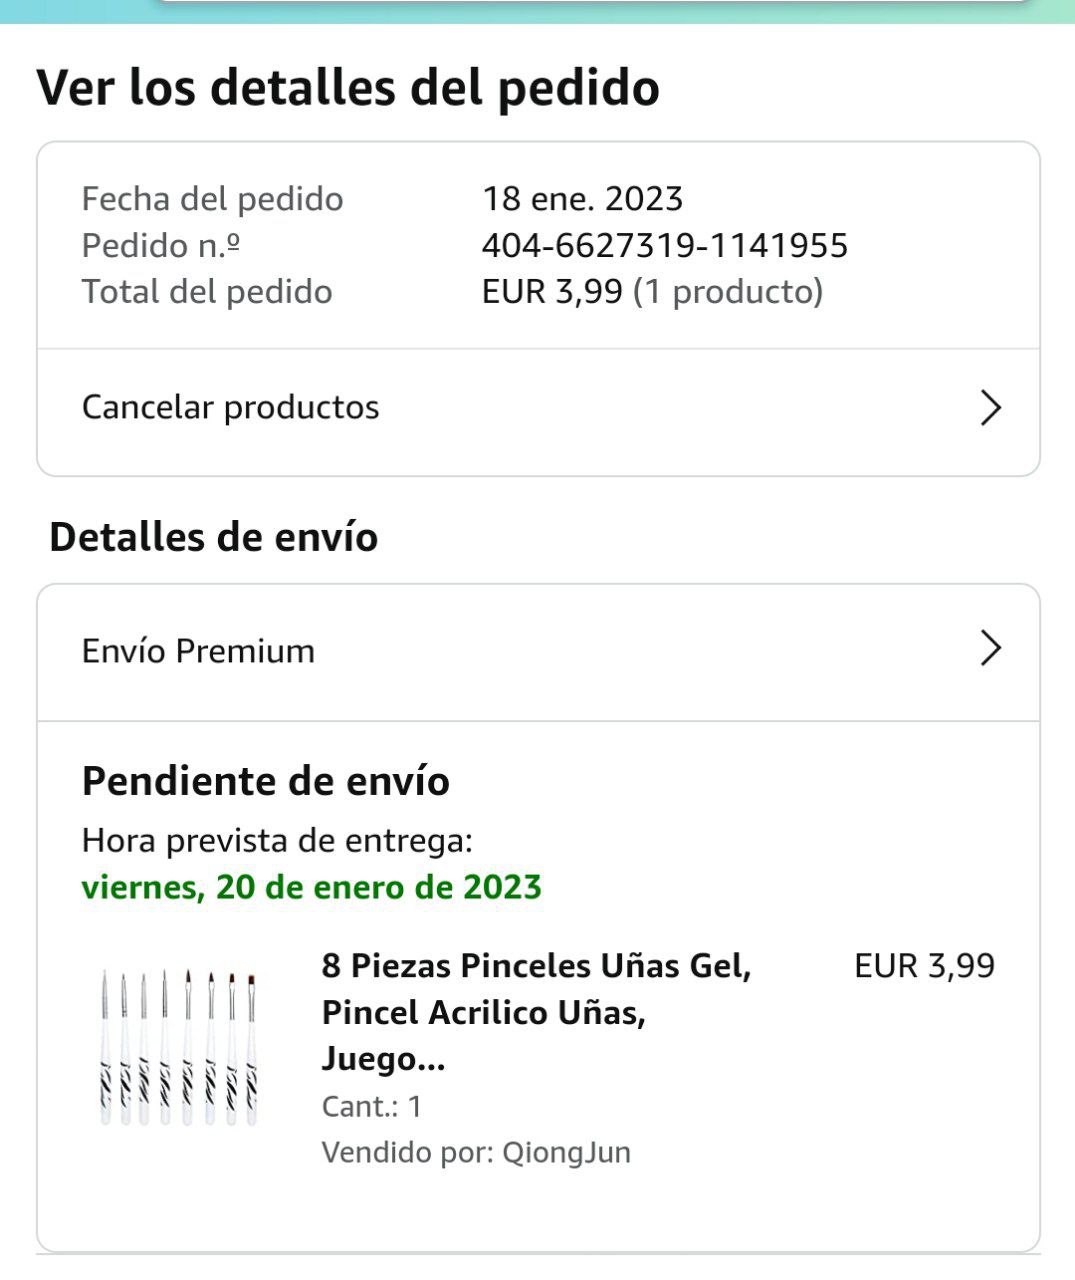Select the order number 404-6627319-1141955

(665, 245)
